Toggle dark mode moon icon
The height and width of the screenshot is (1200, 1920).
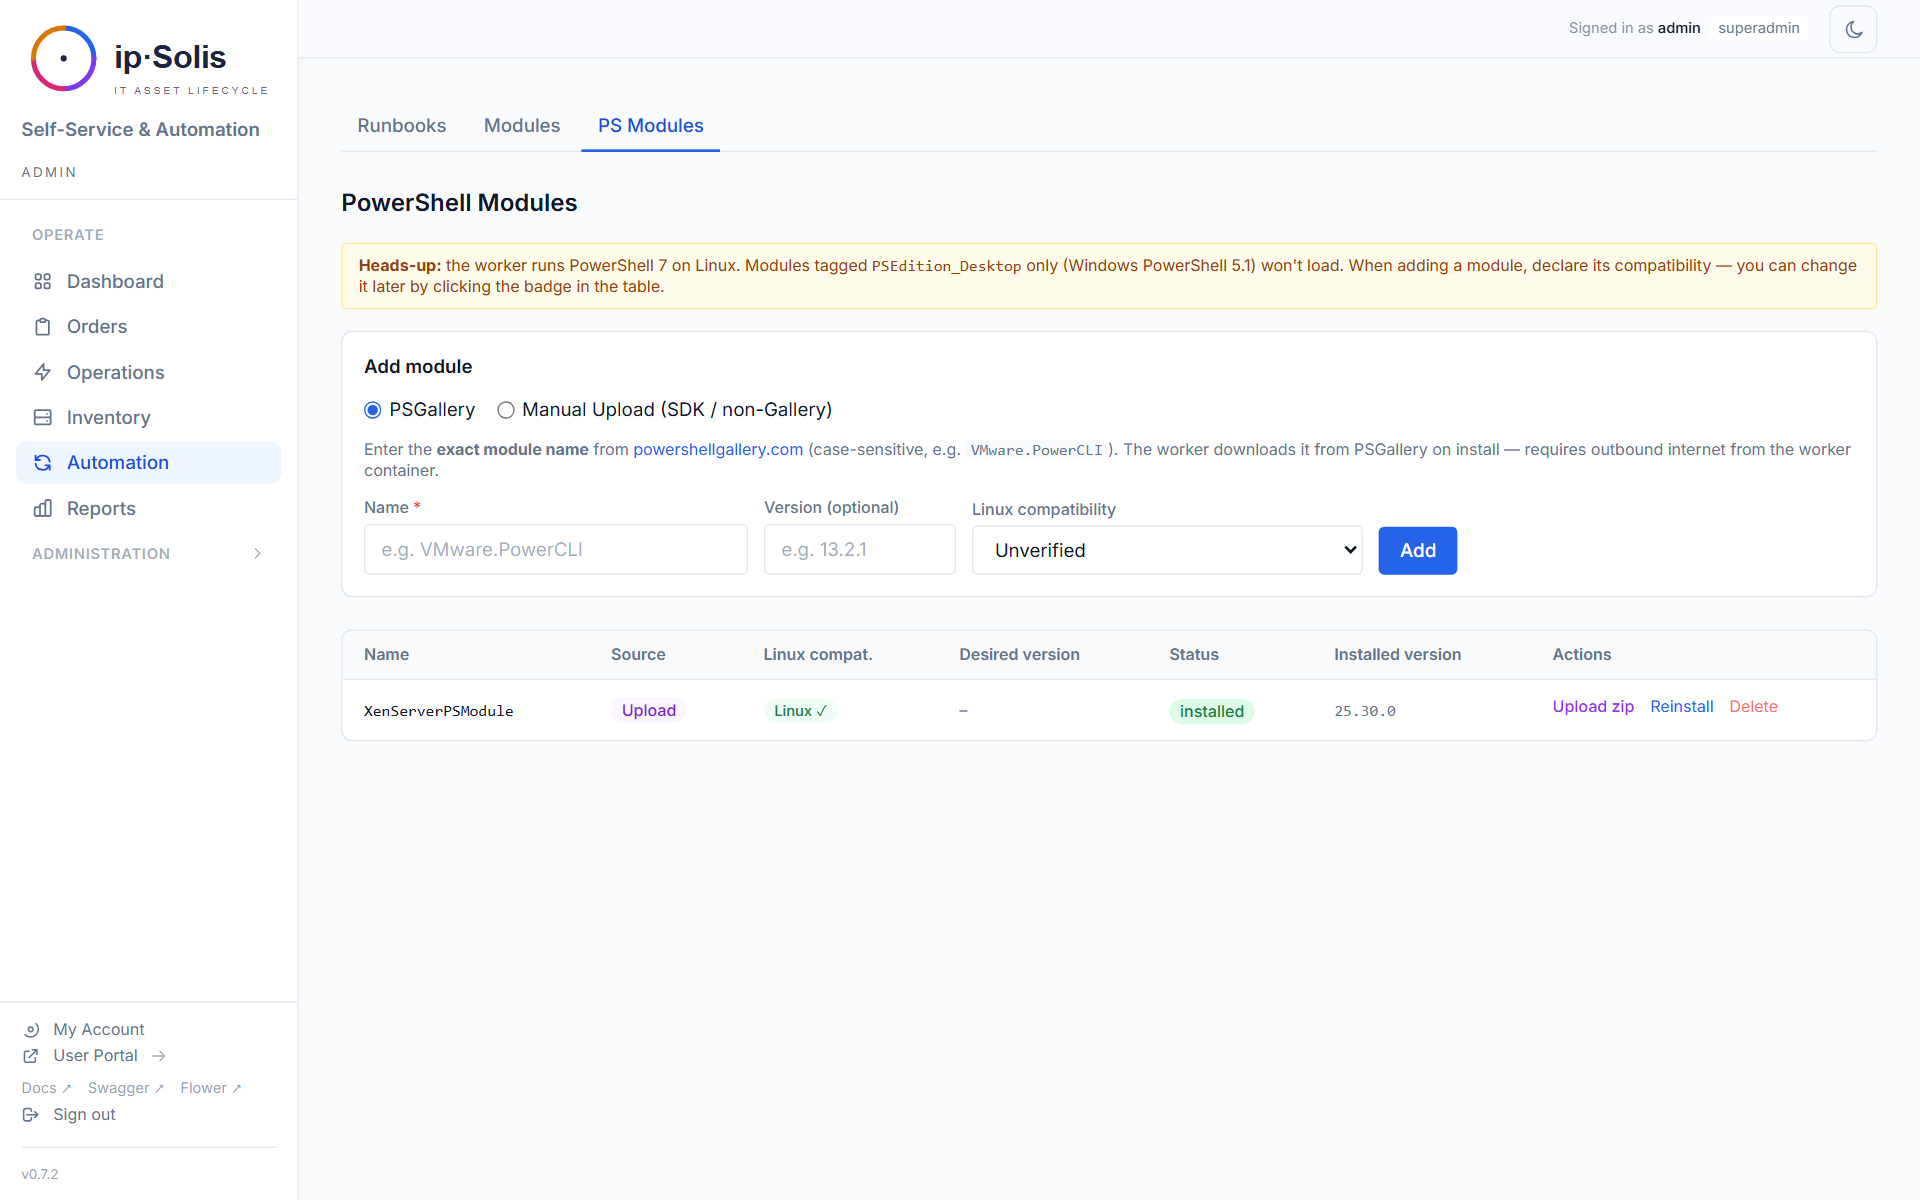[x=1853, y=29]
